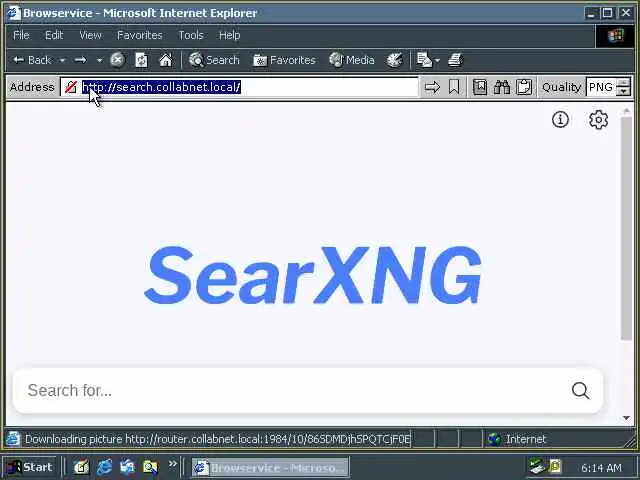This screenshot has height=480, width=640.
Task: Open Find in page binoculars icon
Action: 502,87
